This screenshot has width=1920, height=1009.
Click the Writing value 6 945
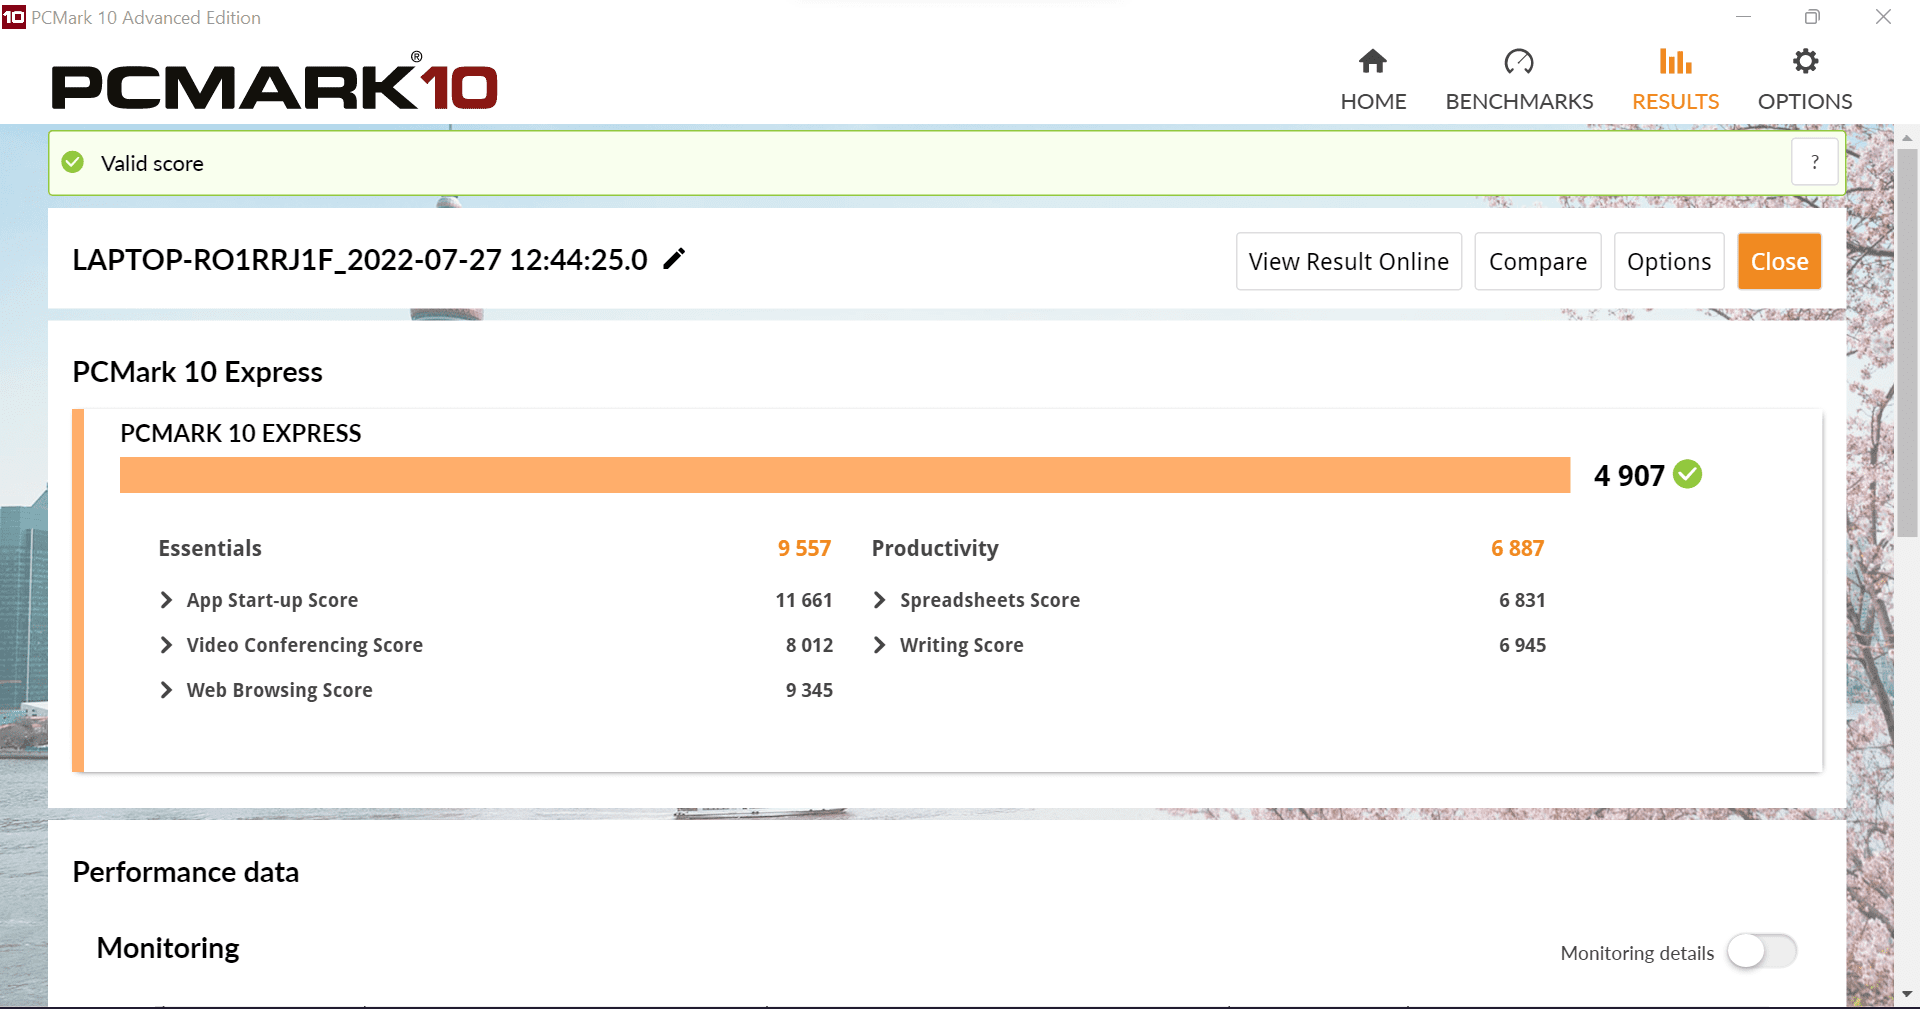(1522, 645)
